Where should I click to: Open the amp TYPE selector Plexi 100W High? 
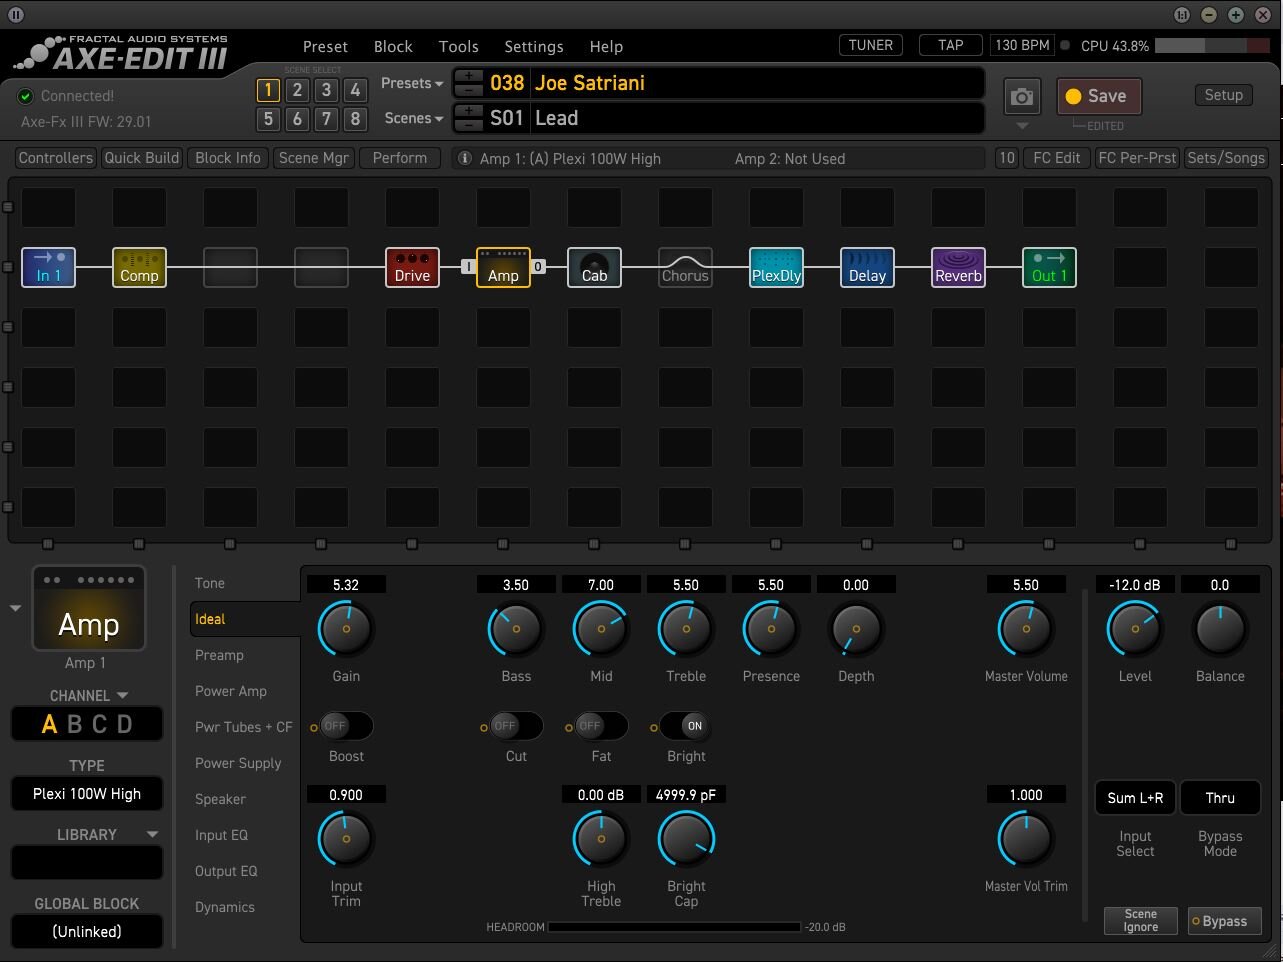[x=87, y=794]
